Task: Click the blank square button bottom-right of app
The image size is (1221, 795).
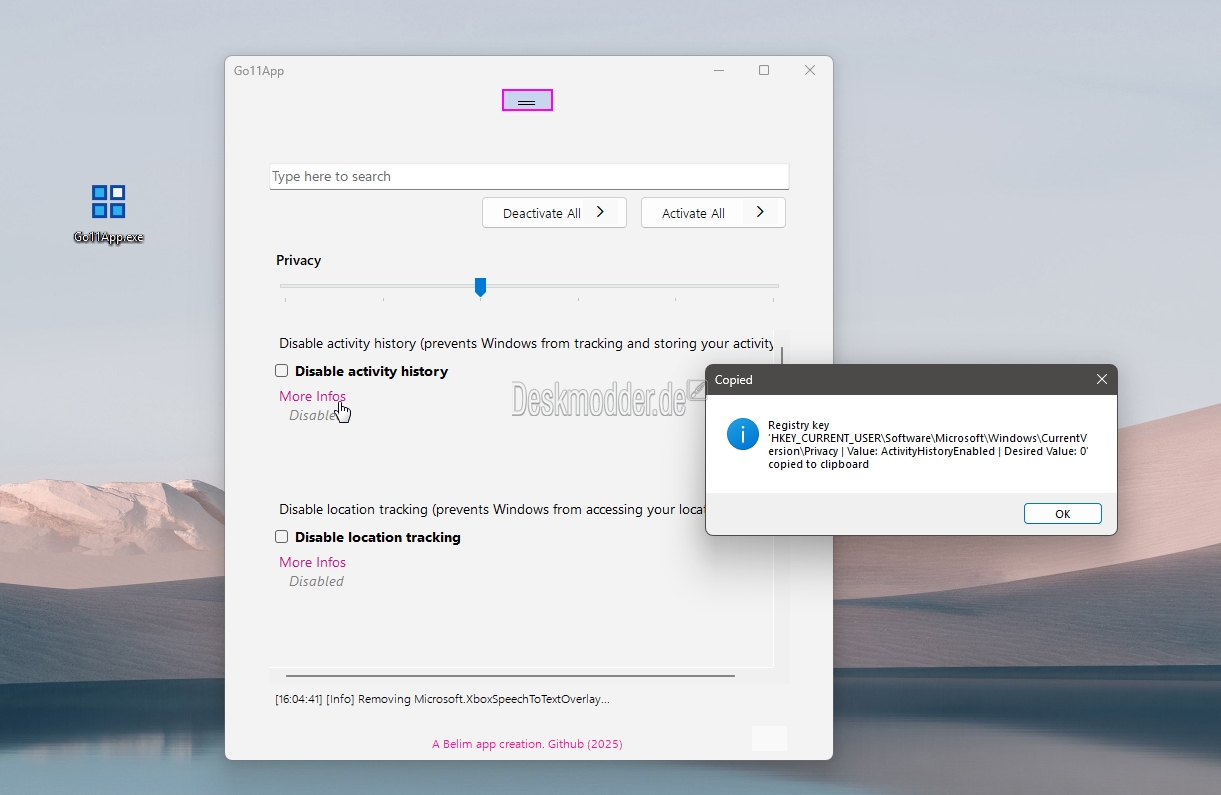Action: (769, 738)
